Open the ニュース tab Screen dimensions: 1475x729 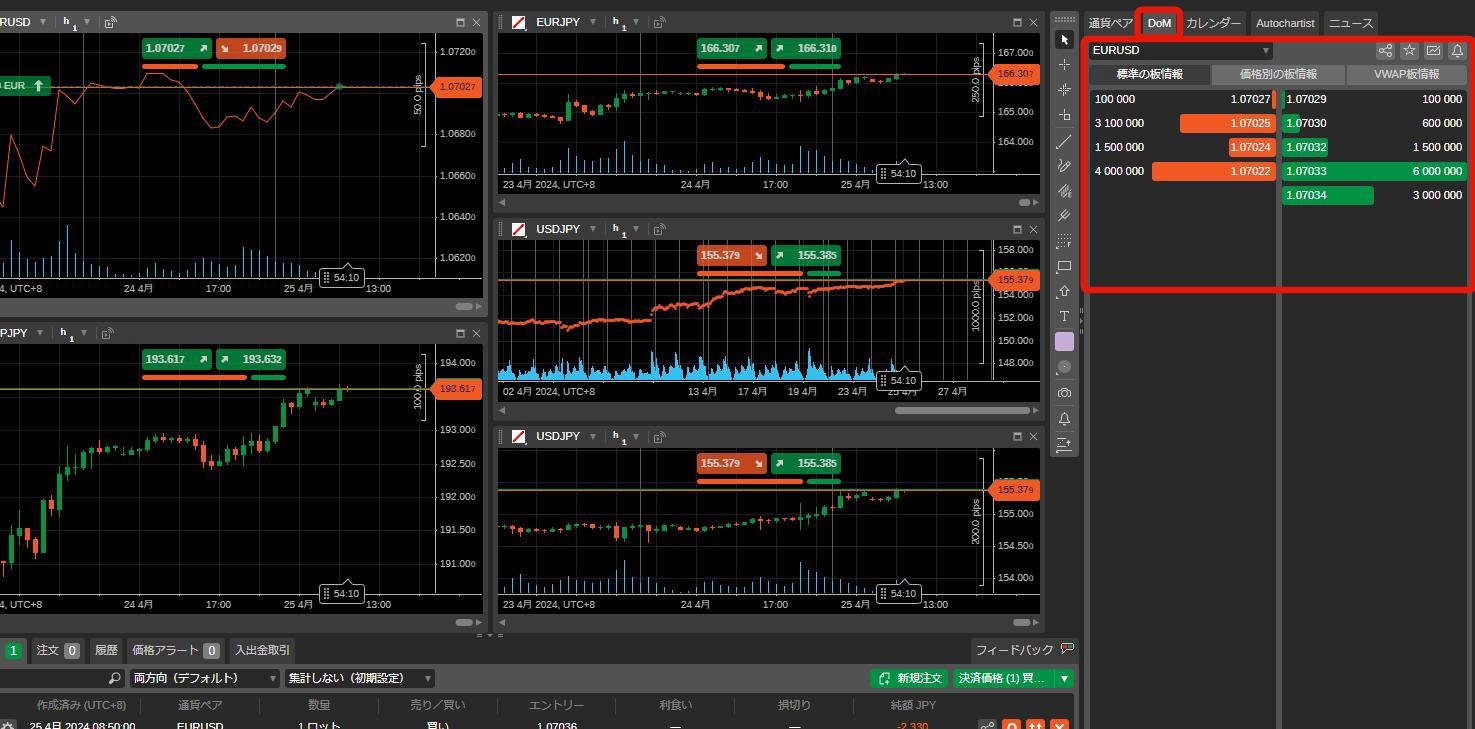coord(1350,23)
